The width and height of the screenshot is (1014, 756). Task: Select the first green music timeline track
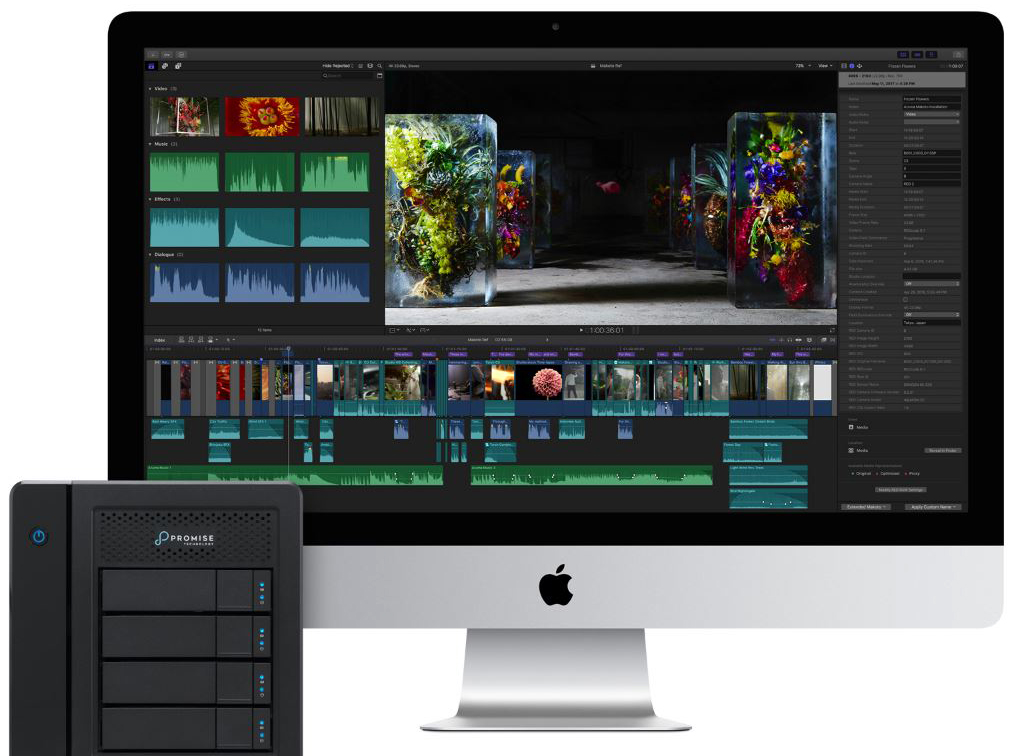point(295,475)
